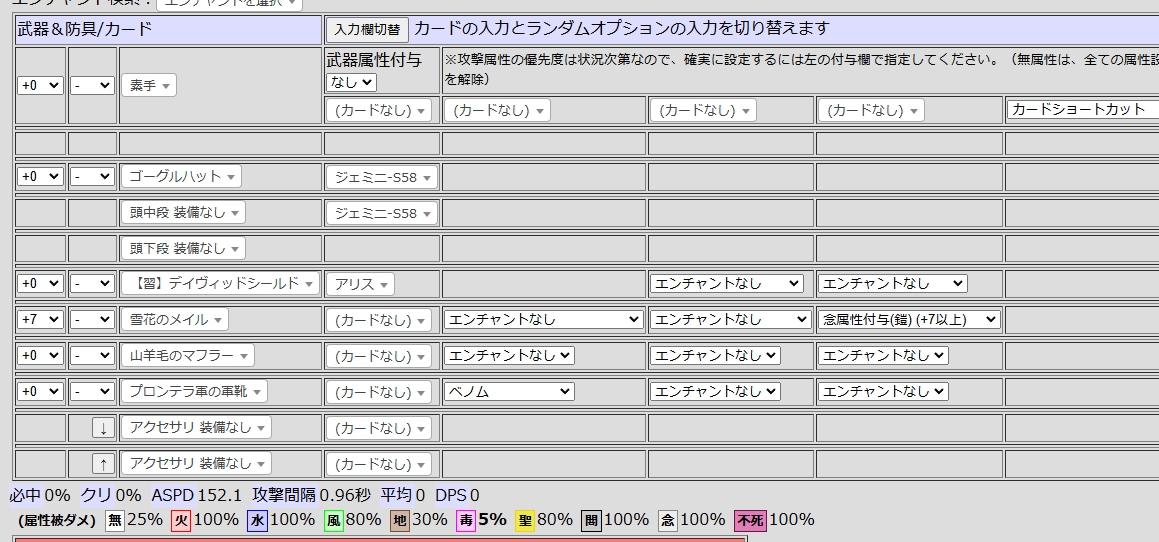Open refine level dropdown in 素手 row
The width and height of the screenshot is (1159, 542).
click(41, 86)
